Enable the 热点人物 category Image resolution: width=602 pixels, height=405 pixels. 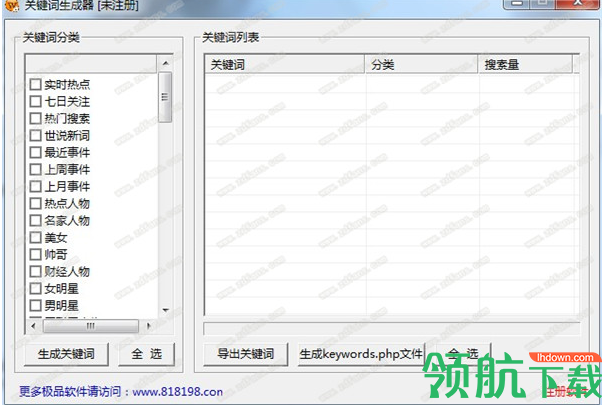pos(35,203)
